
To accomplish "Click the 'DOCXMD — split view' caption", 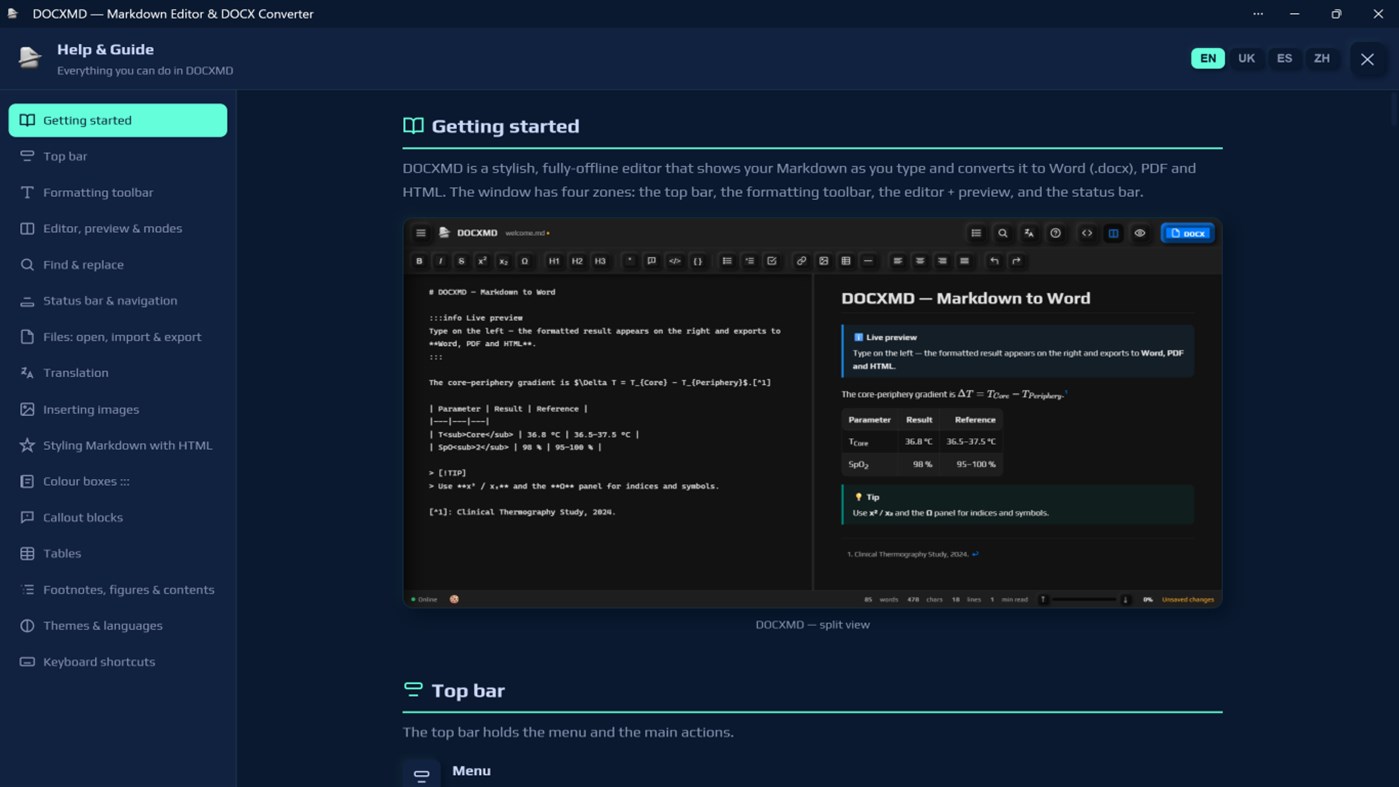I will pos(812,624).
